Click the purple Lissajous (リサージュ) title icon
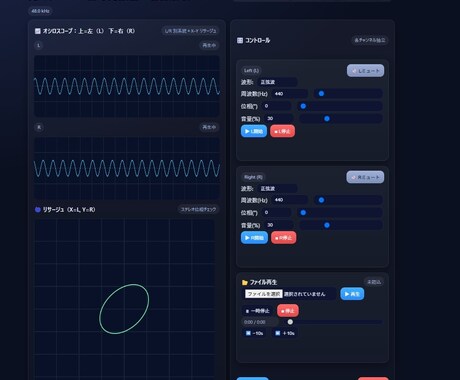460x380 pixels. coord(38,210)
